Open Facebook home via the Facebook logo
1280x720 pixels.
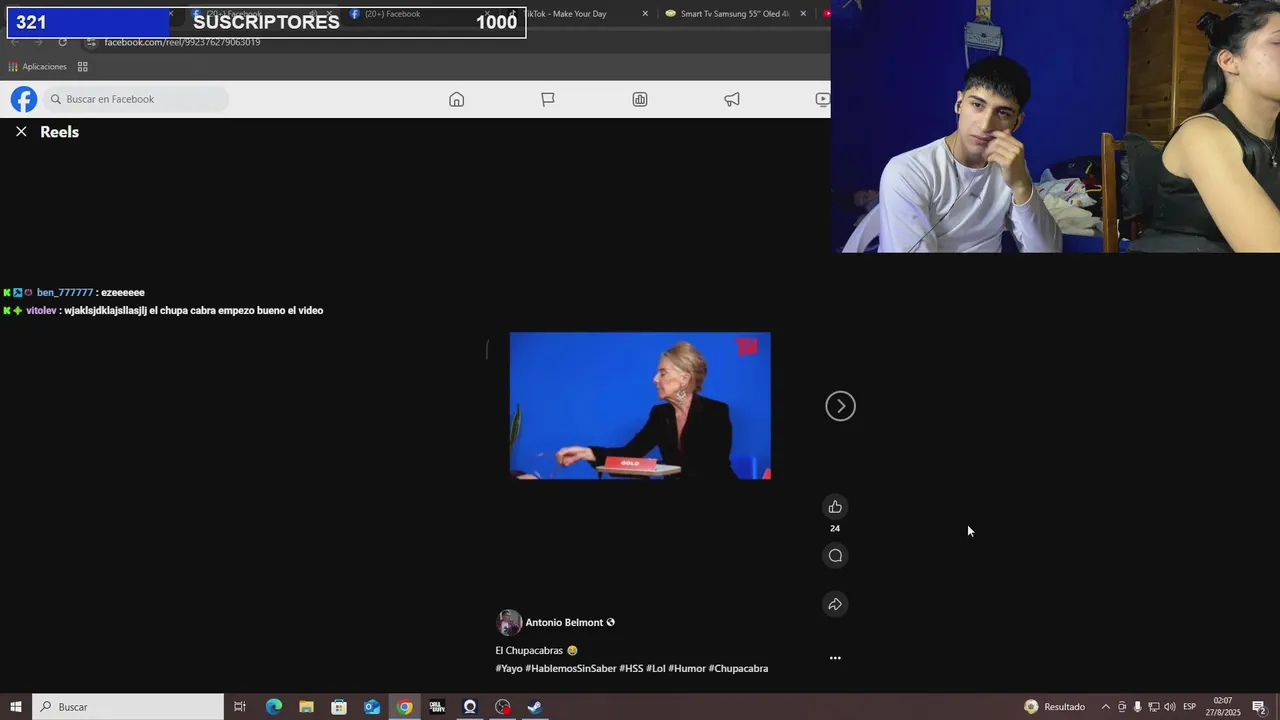(24, 99)
